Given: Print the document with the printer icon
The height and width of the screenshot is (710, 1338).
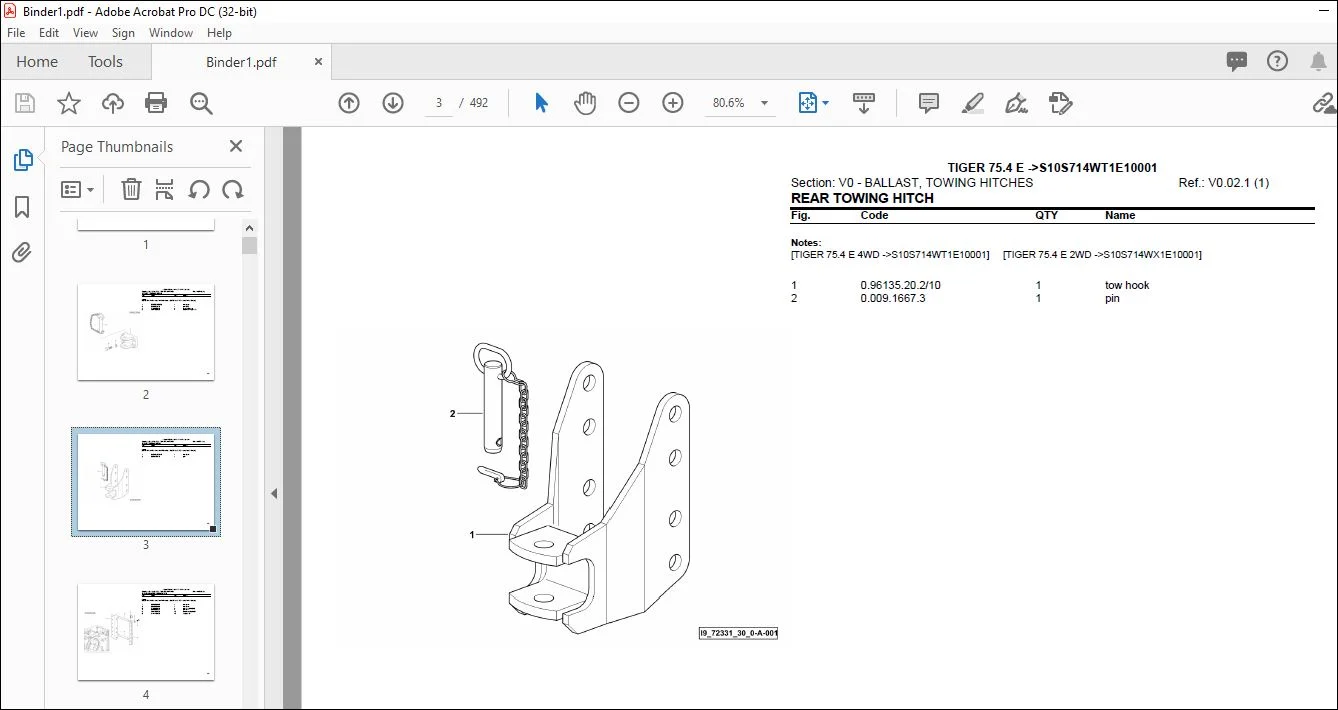Looking at the screenshot, I should point(156,103).
